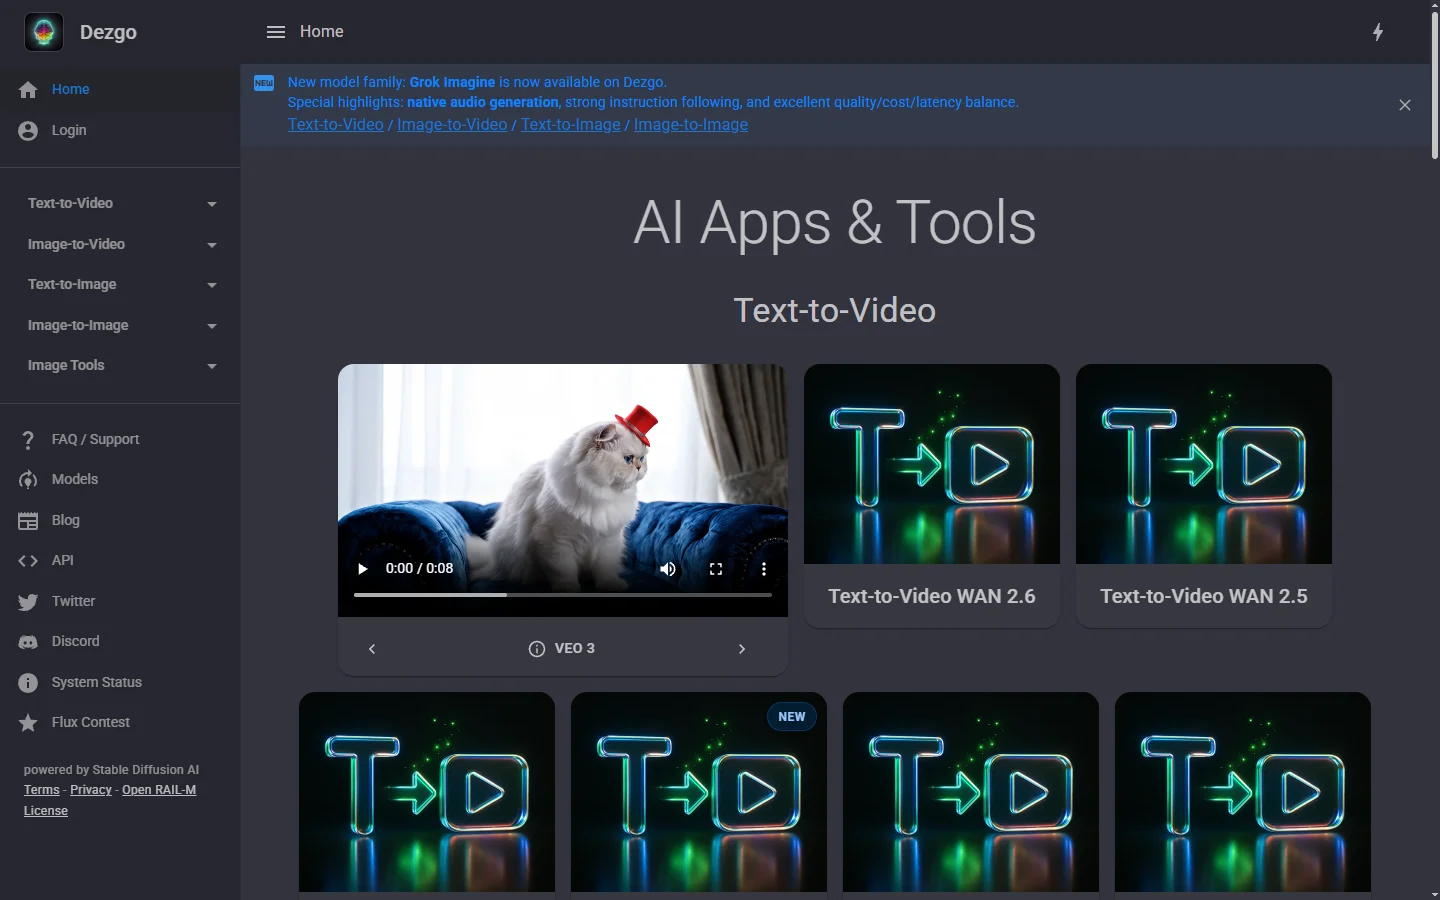1440x900 pixels.
Task: Click the Models icon in sidebar
Action: click(28, 480)
